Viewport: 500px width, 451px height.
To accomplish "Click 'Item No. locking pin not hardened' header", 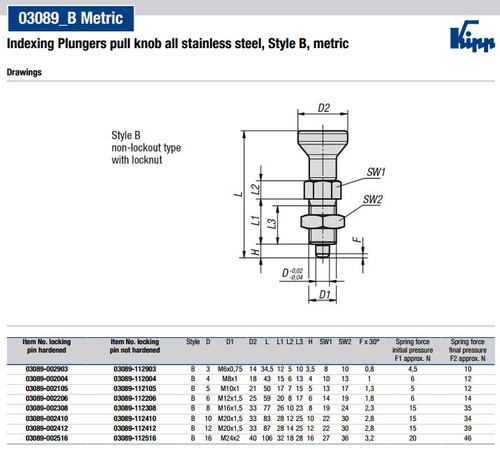I will [135, 346].
